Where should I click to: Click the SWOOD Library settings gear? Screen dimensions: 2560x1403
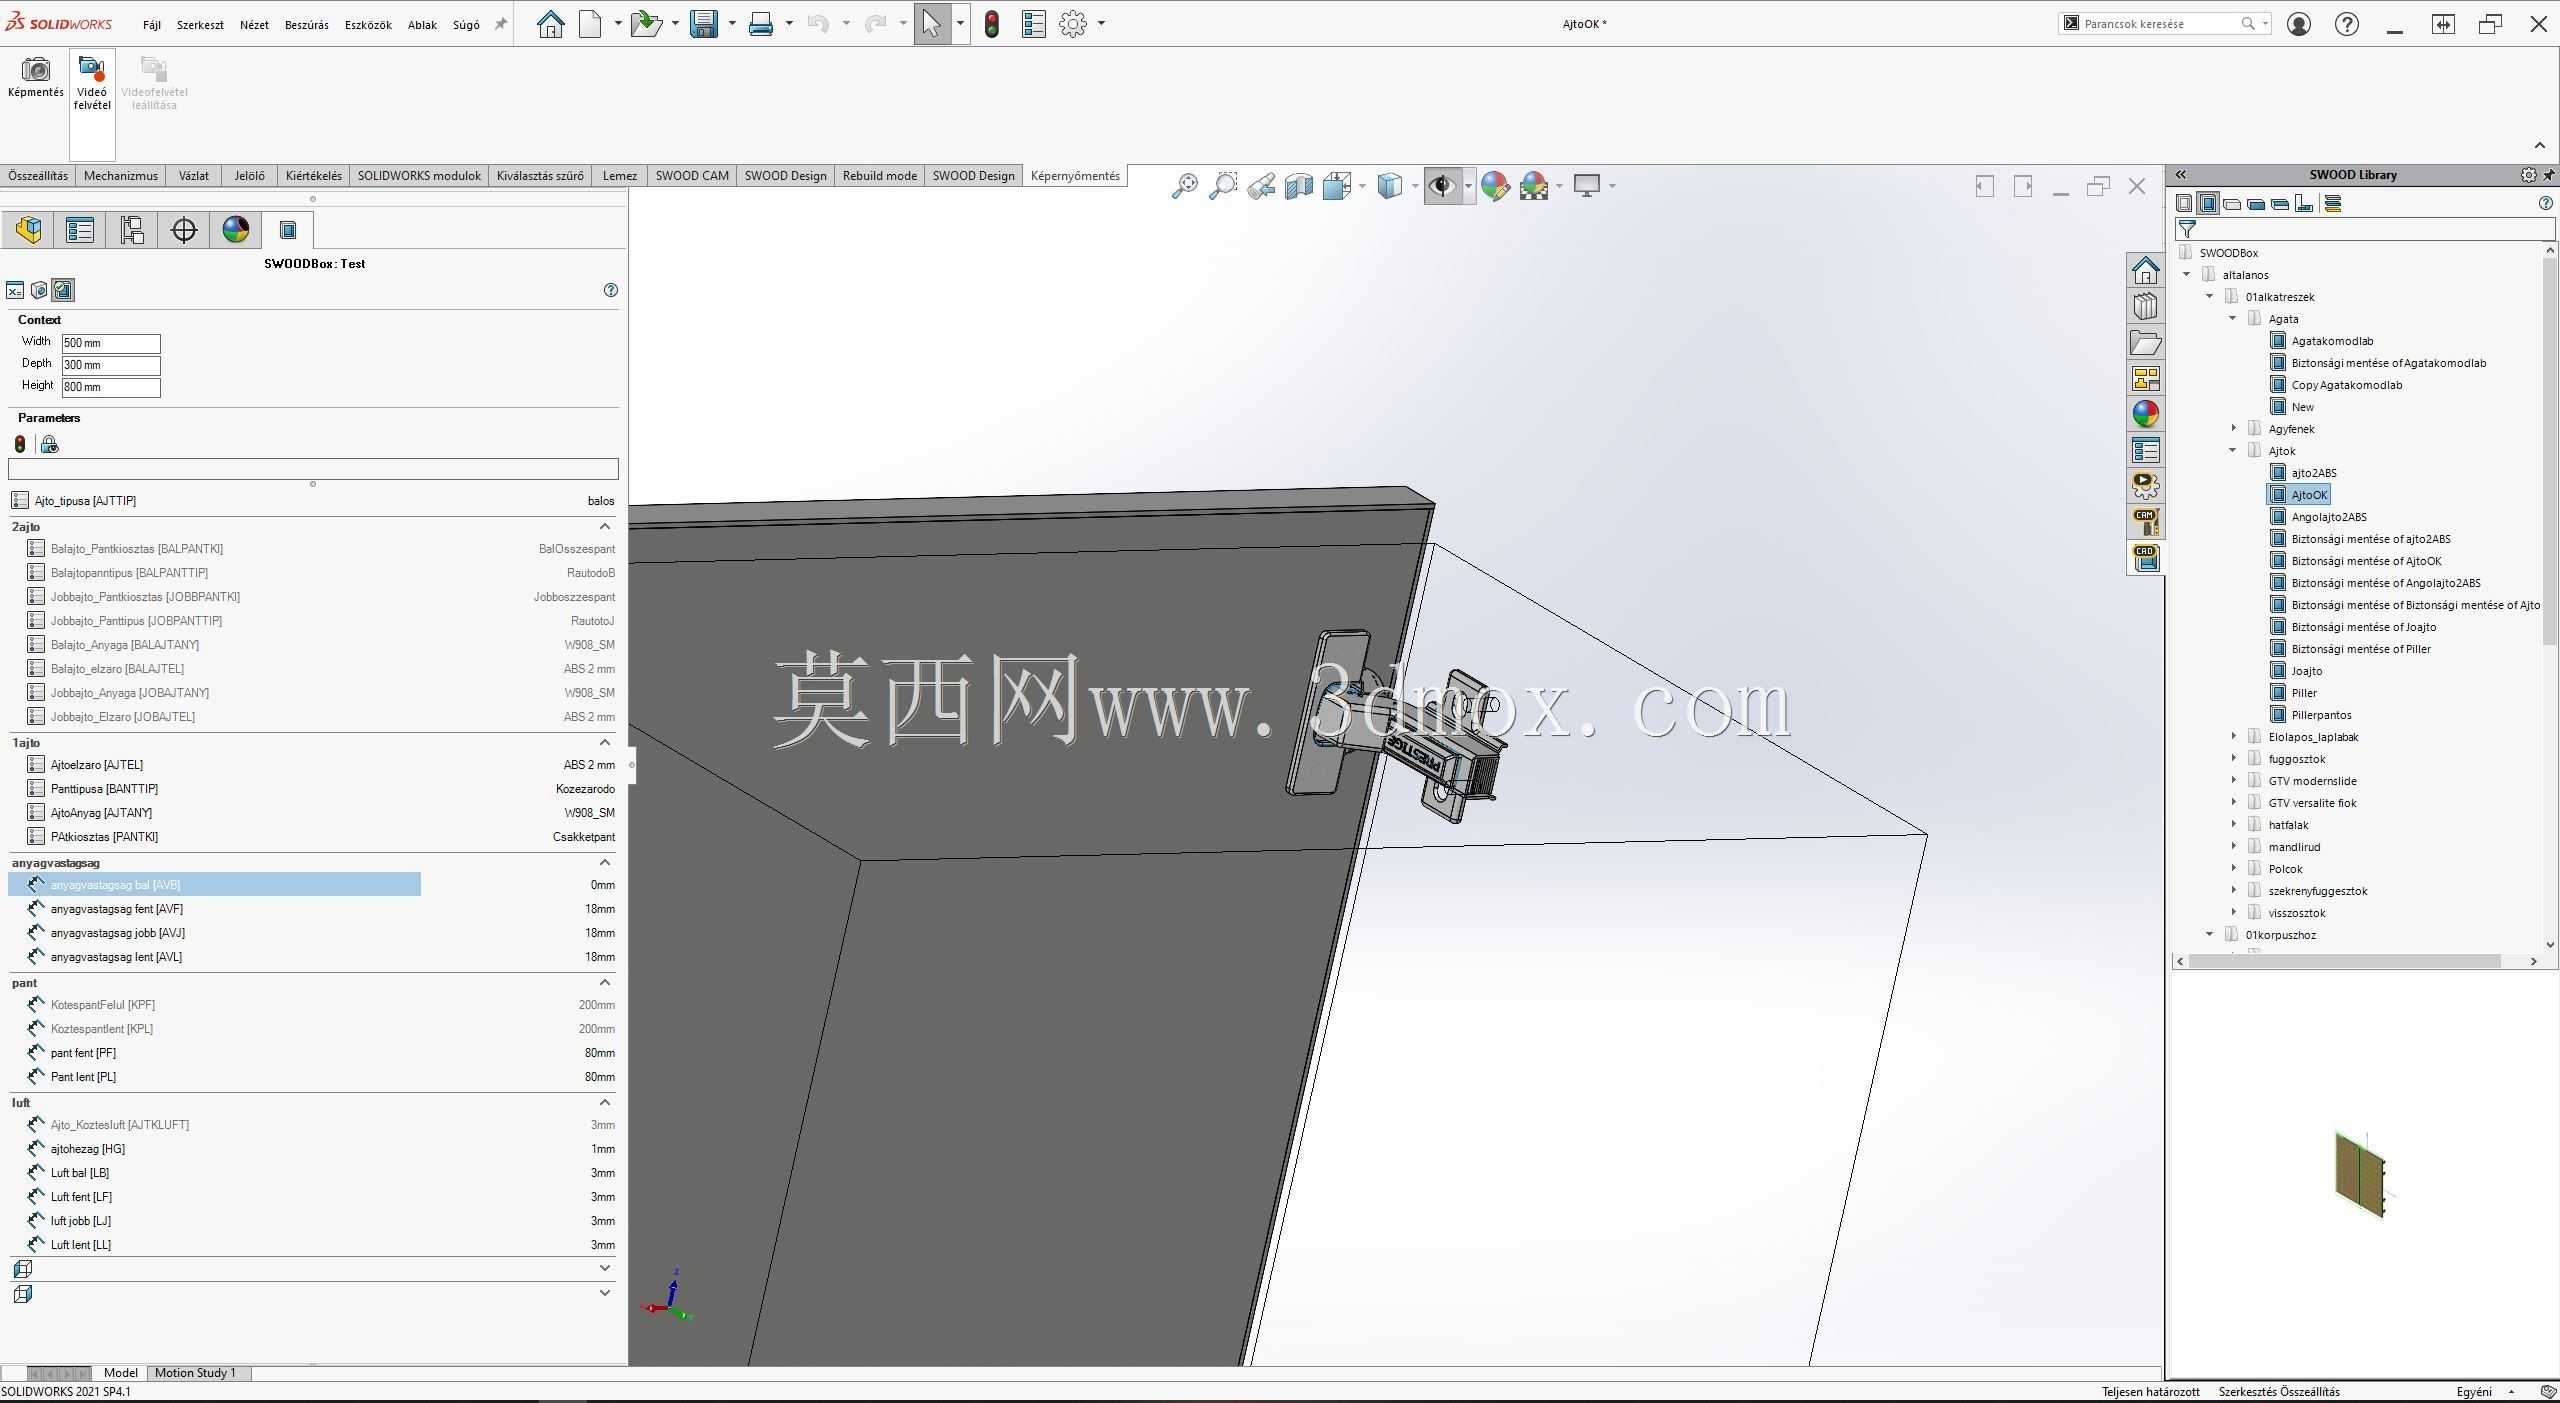coord(2528,175)
